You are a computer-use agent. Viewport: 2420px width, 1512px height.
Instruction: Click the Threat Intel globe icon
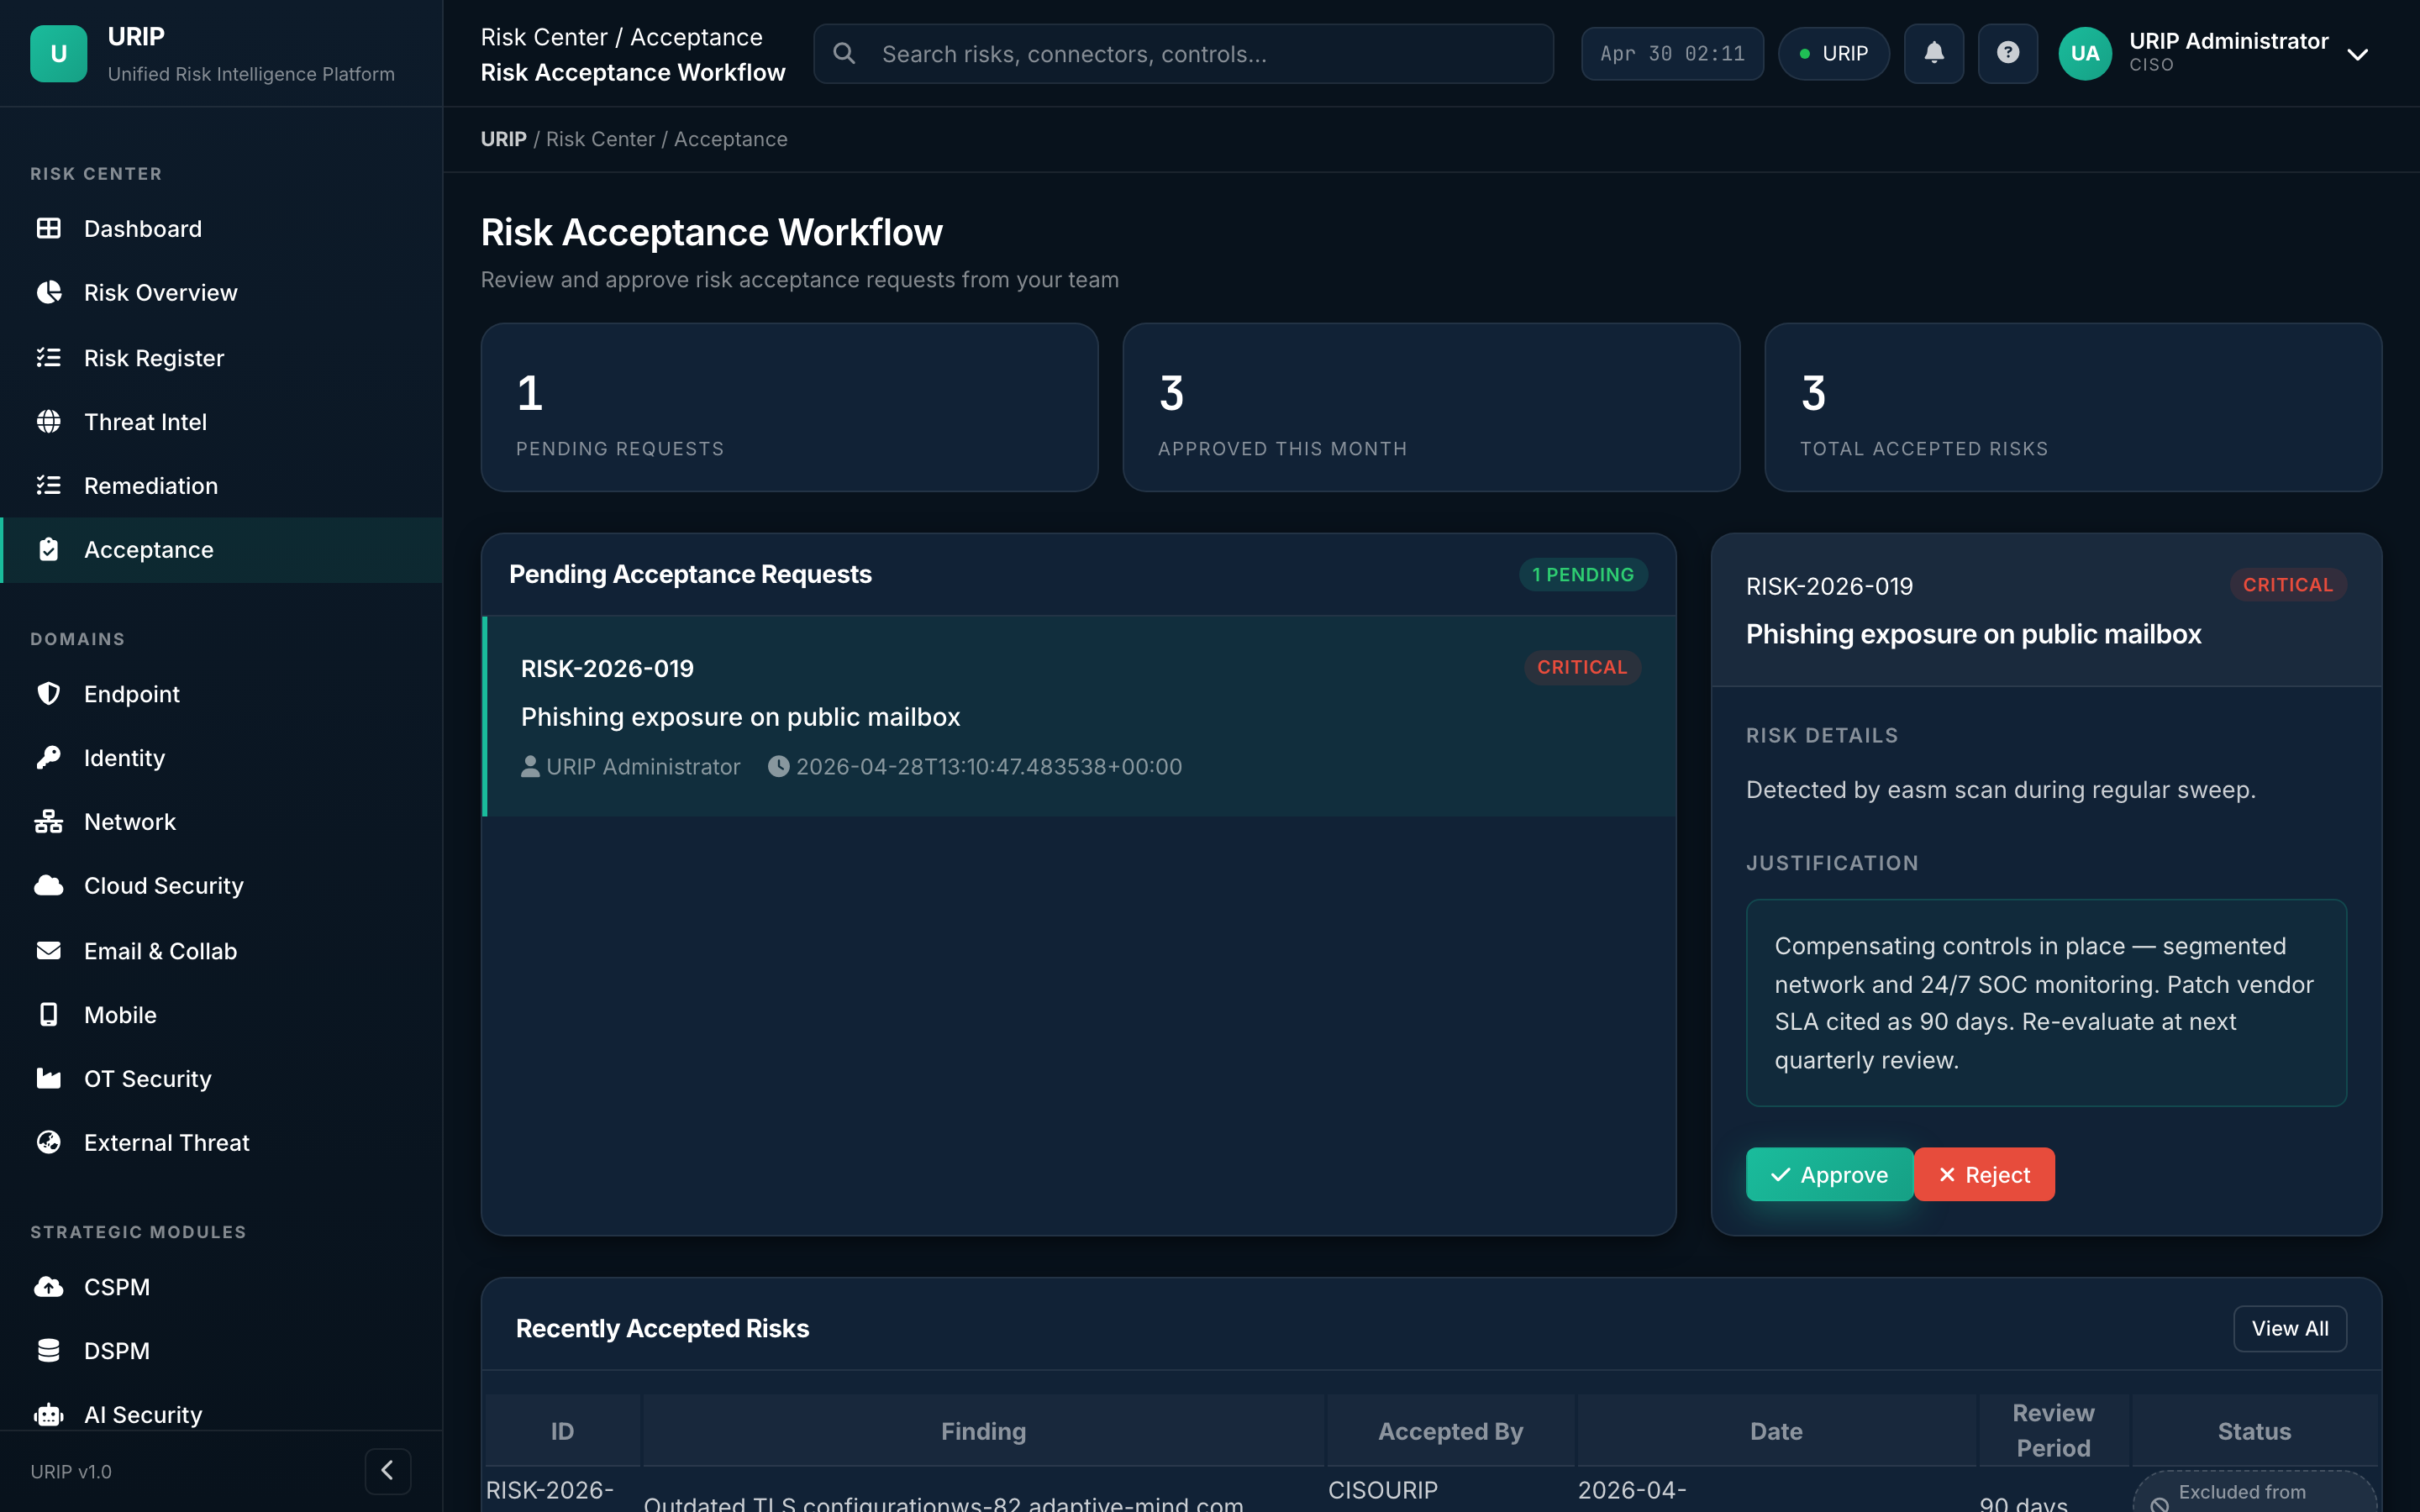point(48,421)
